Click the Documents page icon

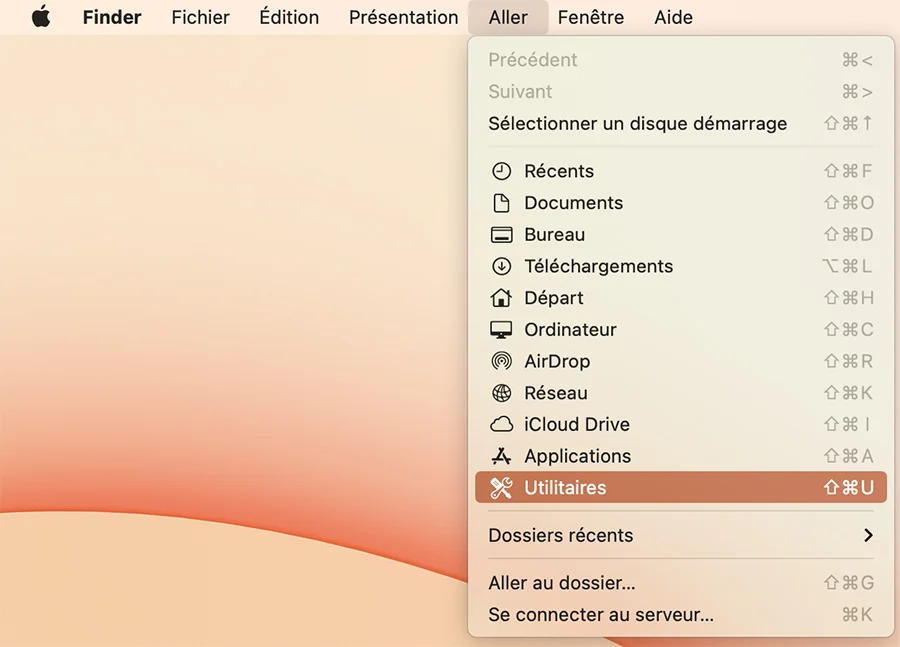(502, 203)
